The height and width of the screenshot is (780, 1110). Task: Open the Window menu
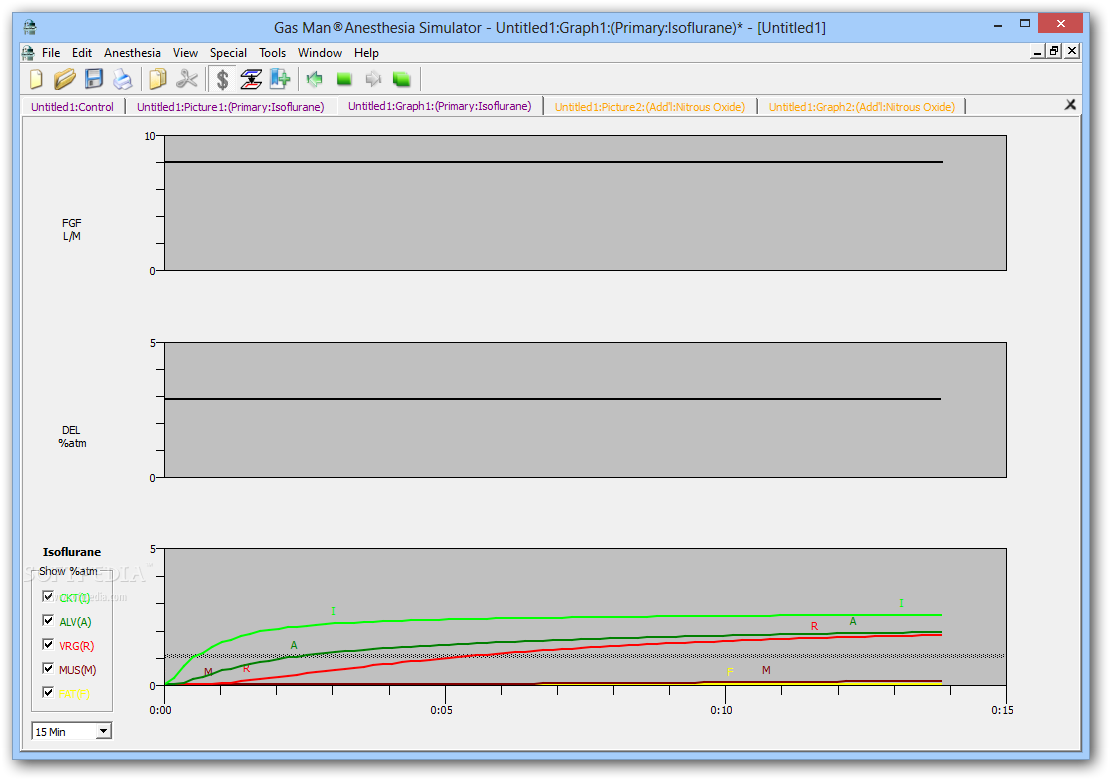pyautogui.click(x=320, y=52)
